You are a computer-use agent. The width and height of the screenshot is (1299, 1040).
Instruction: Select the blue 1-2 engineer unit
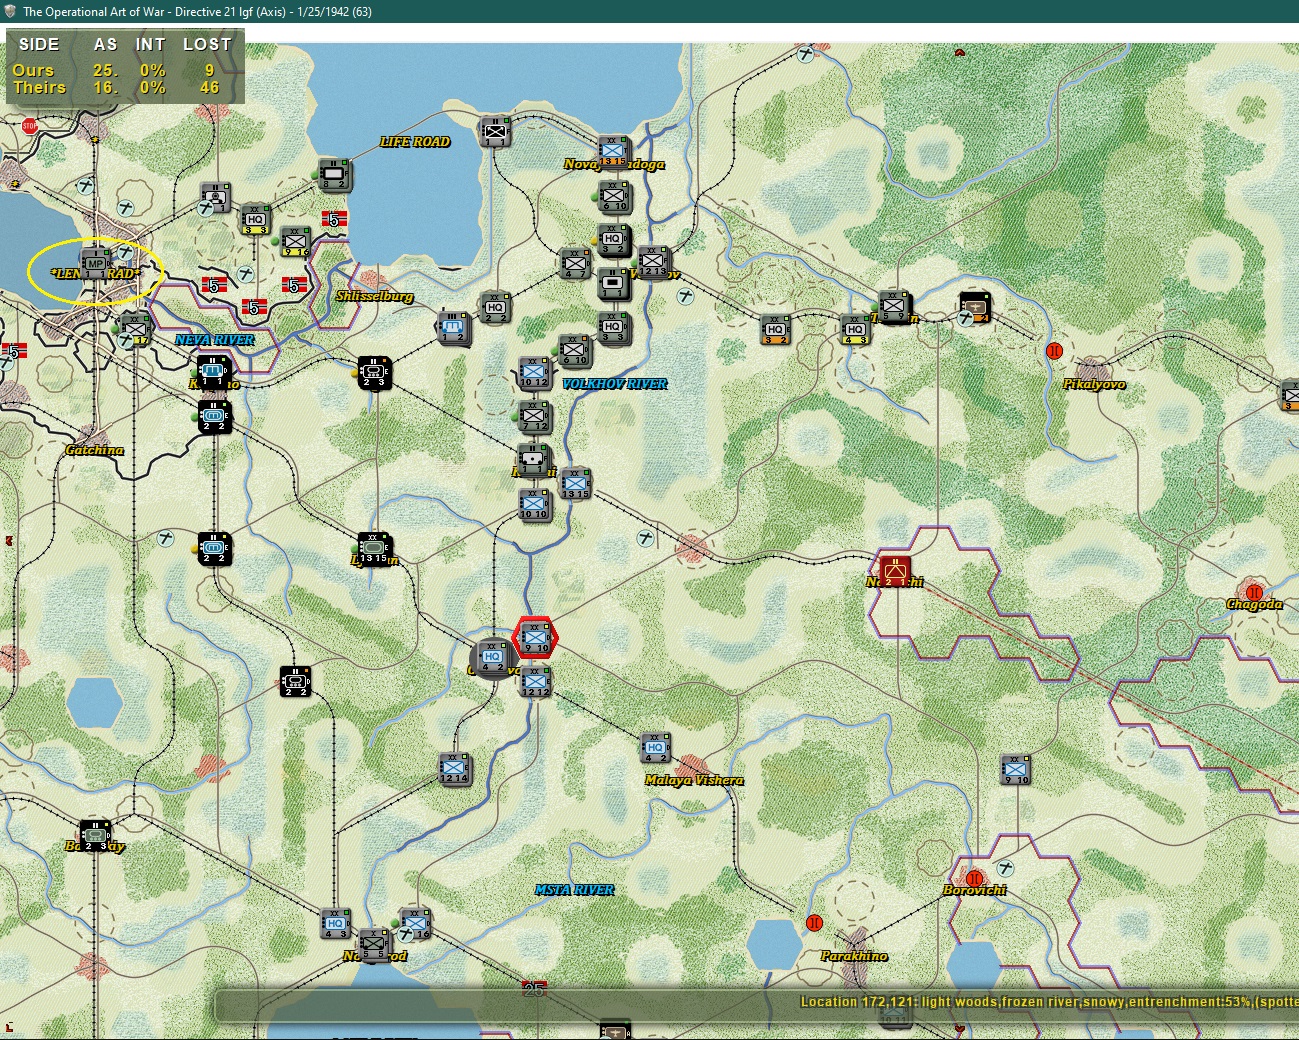click(x=454, y=327)
